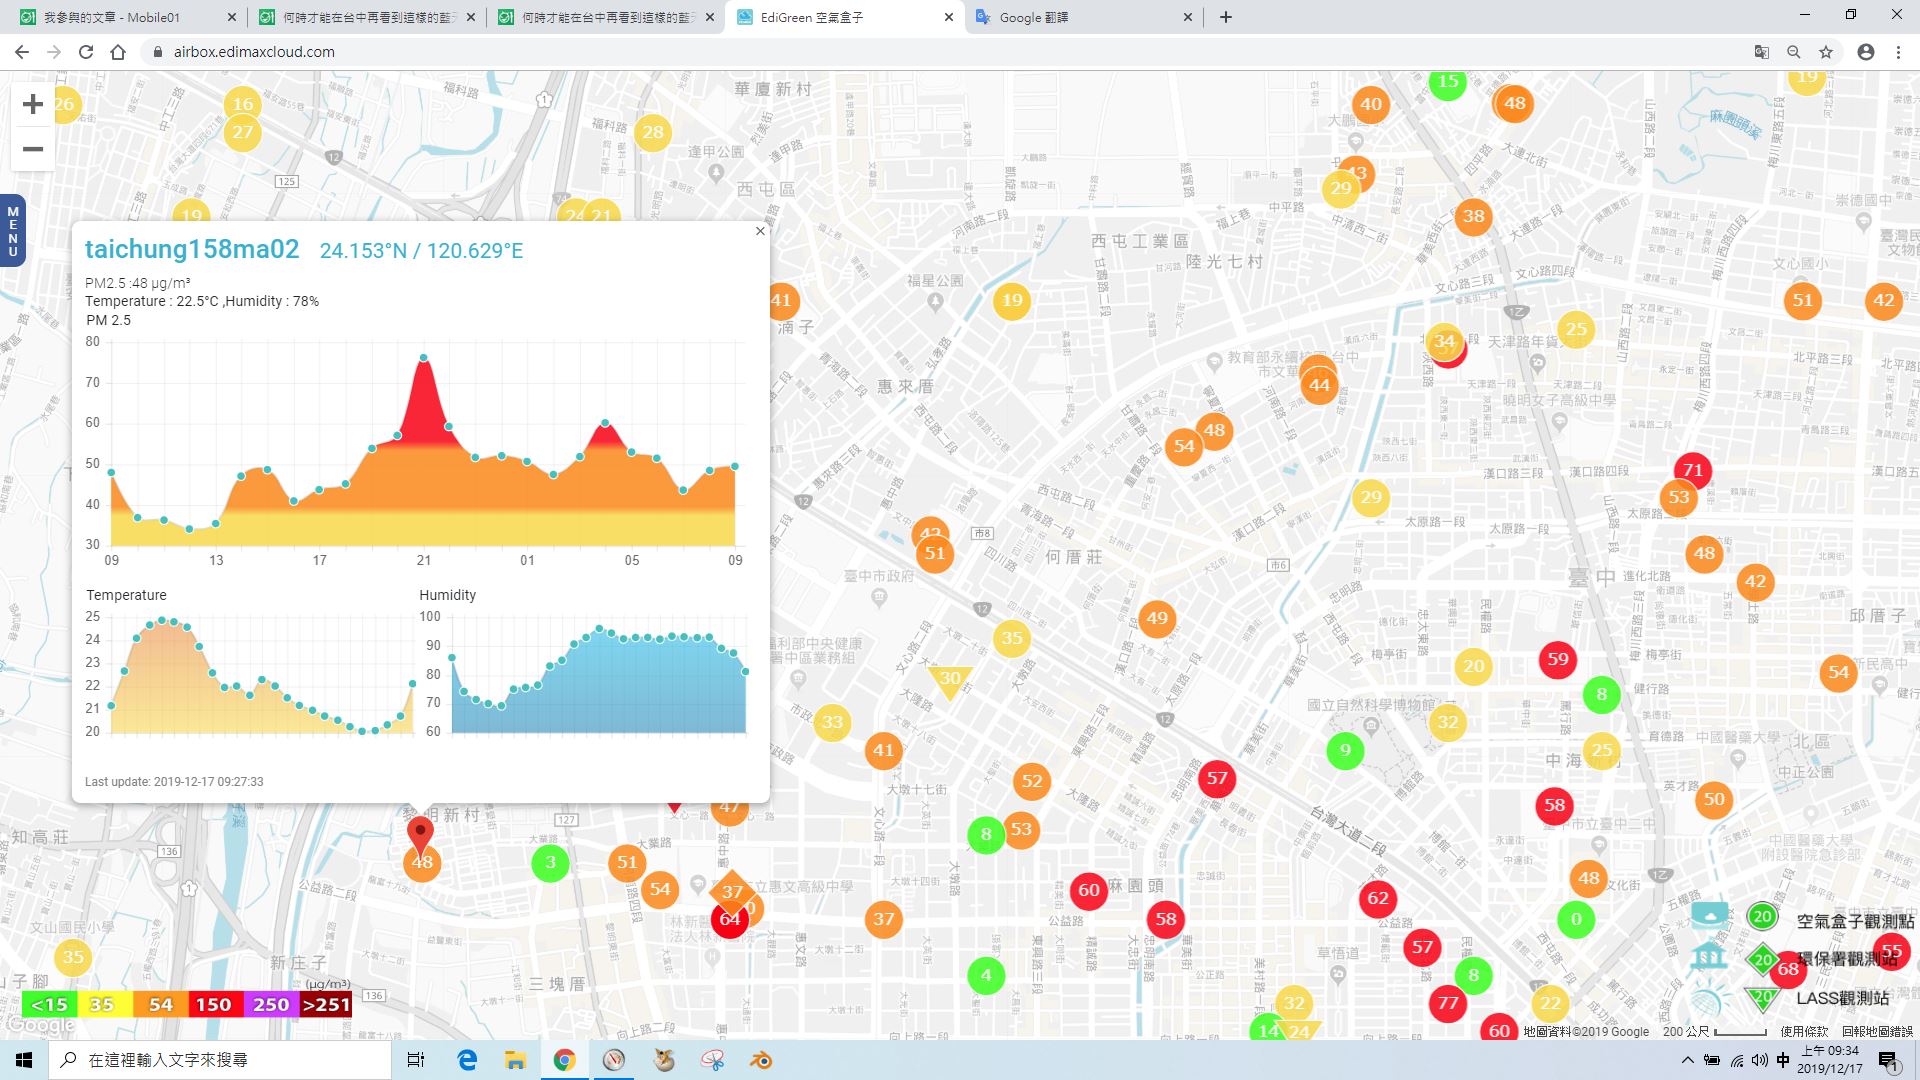The height and width of the screenshot is (1080, 1920).
Task: Open Task View on the taskbar
Action: click(416, 1060)
